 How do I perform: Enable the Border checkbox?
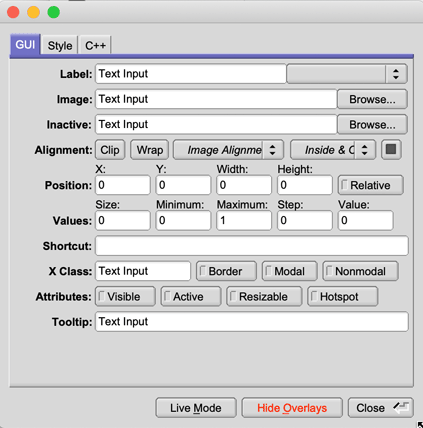(226, 271)
